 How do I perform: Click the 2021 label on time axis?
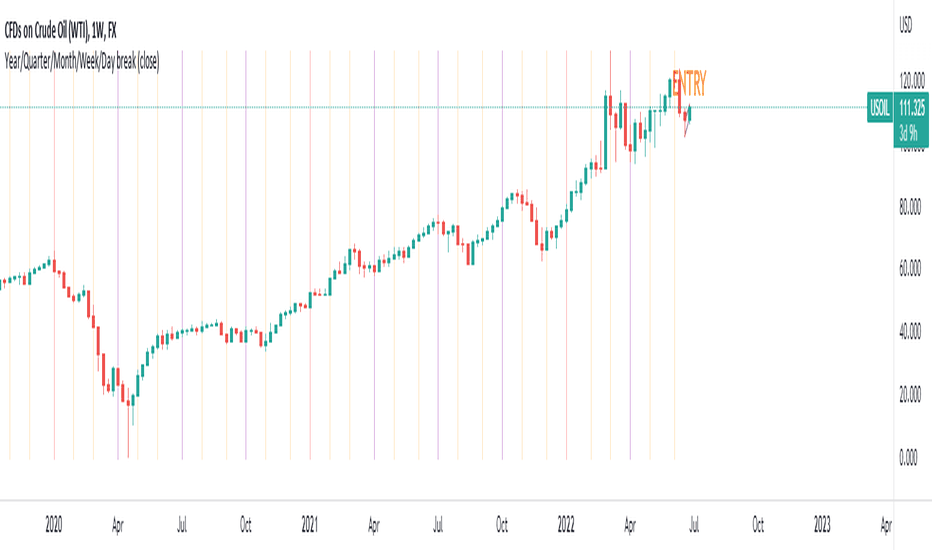tap(310, 525)
